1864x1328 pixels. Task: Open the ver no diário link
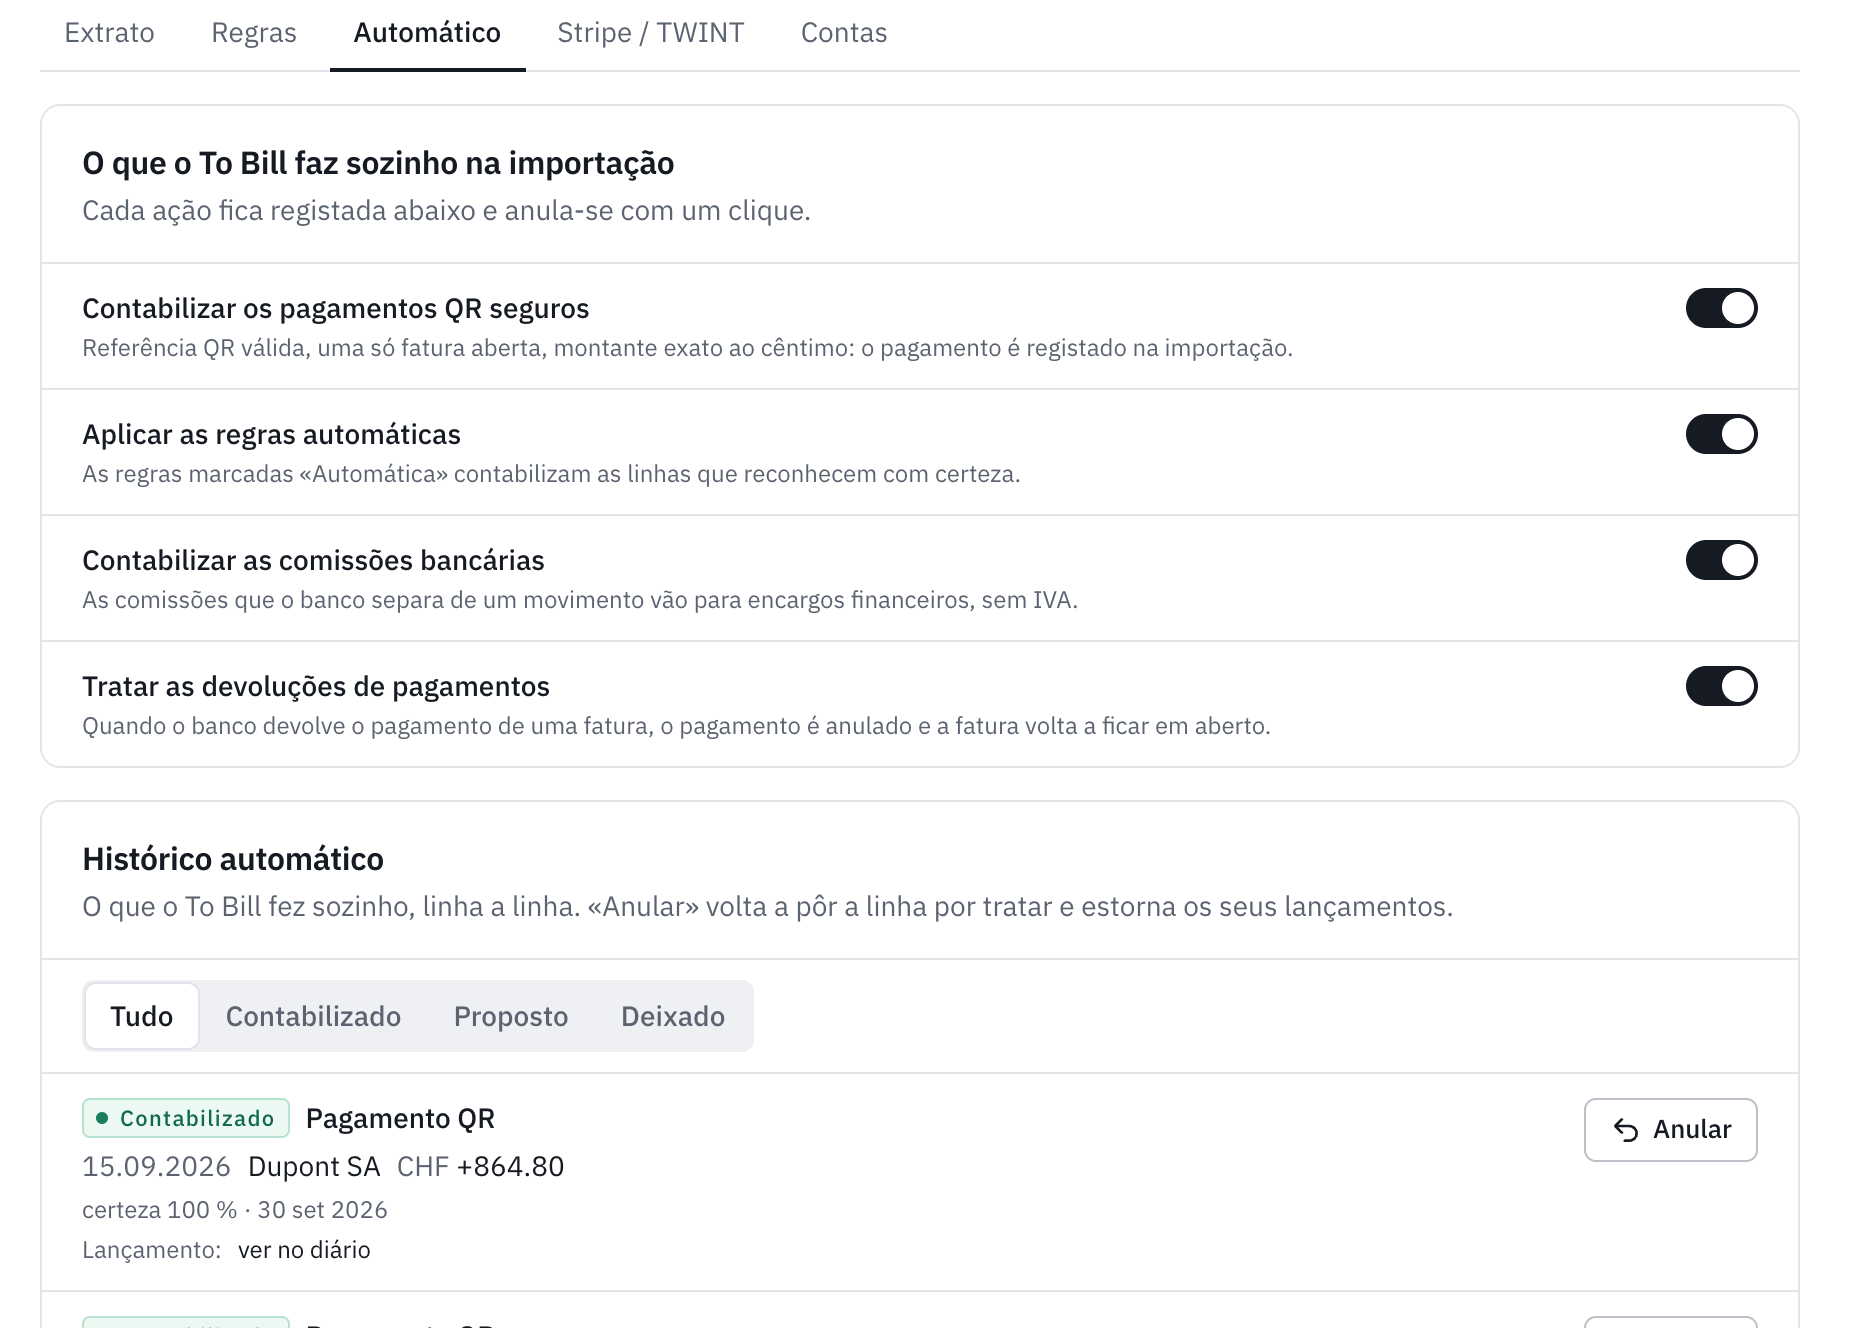[304, 1250]
